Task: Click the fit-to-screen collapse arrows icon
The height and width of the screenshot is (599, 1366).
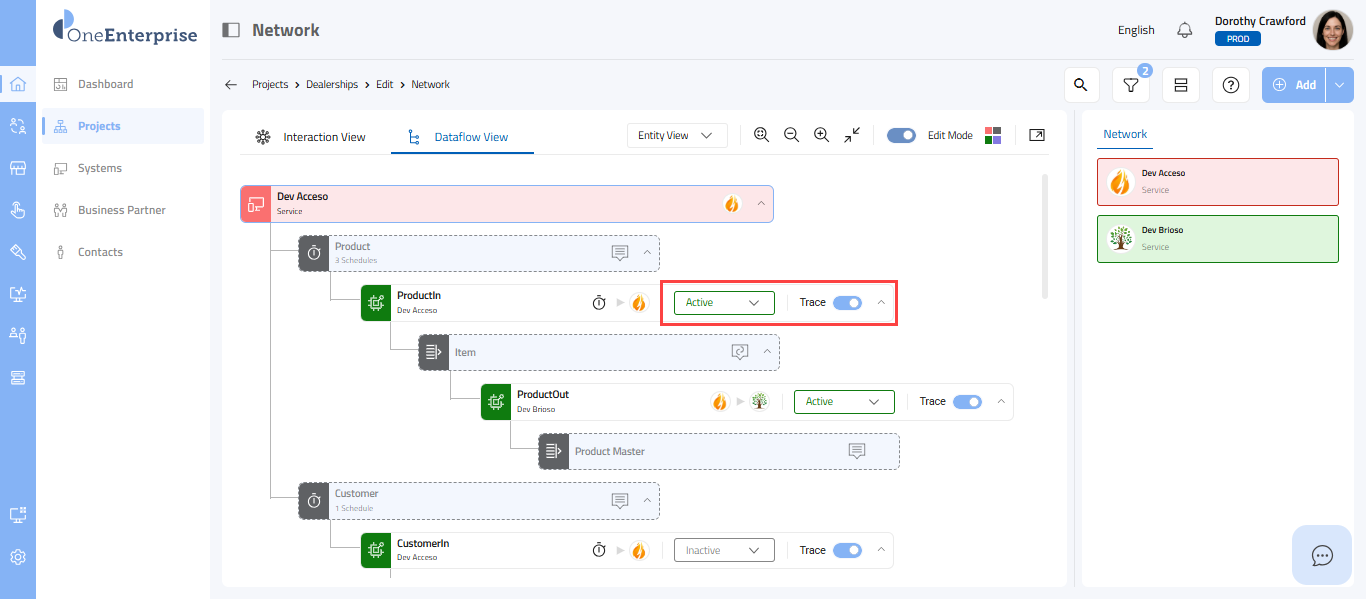Action: click(852, 135)
